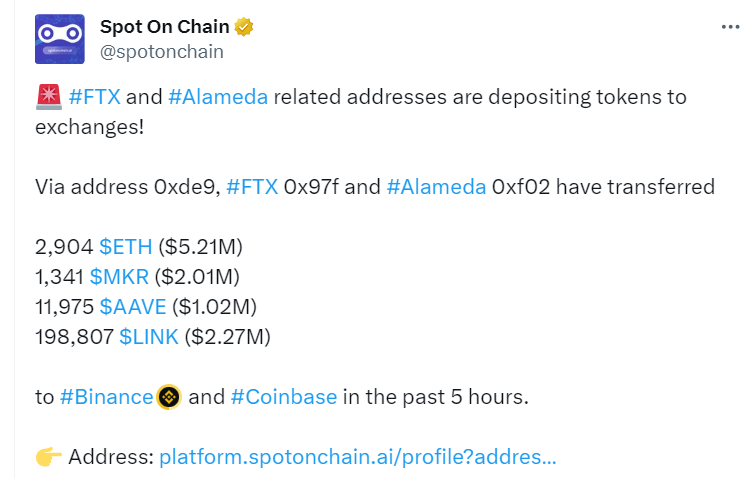Click the tweet text about depositing tokens
This screenshot has height=479, width=750.
(361, 111)
